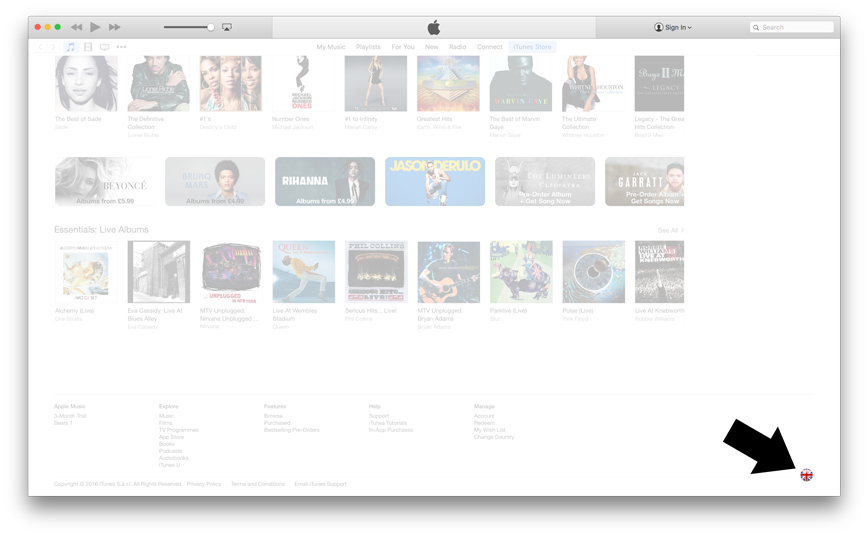Click the UK flag country icon
868x536 pixels.
806,475
